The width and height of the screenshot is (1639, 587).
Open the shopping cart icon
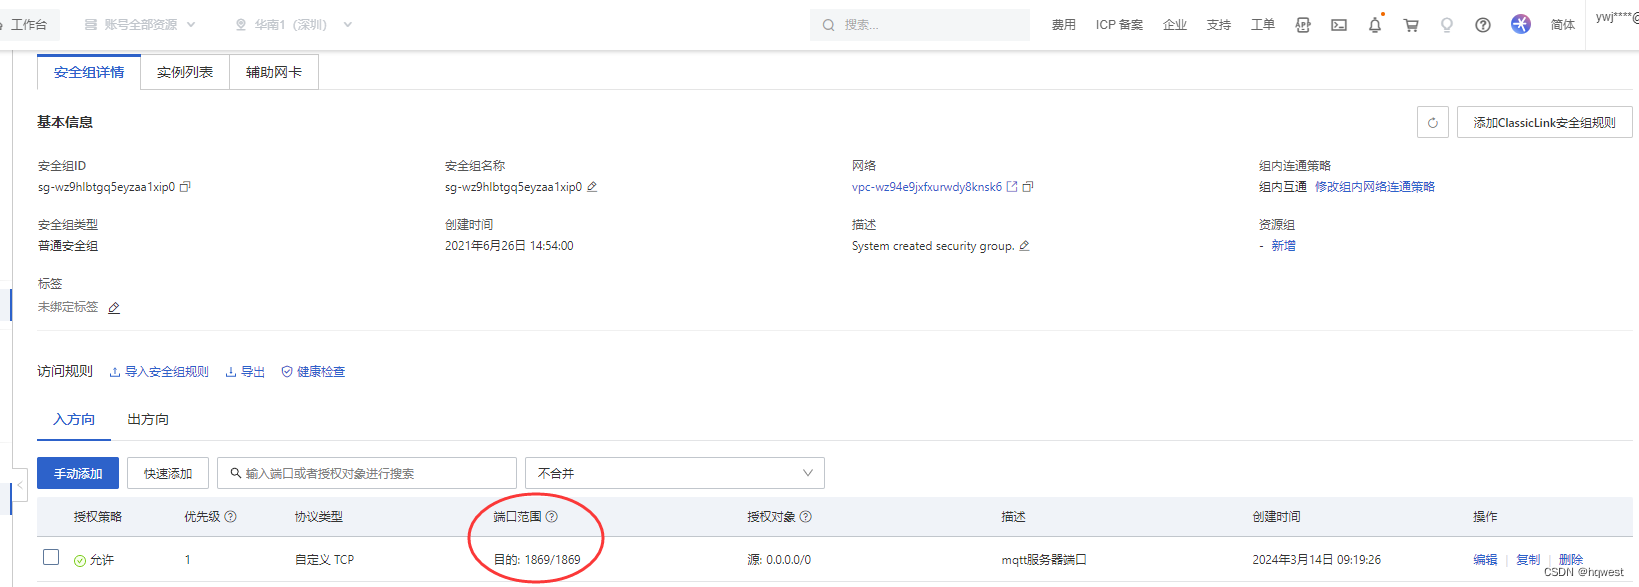coord(1411,25)
